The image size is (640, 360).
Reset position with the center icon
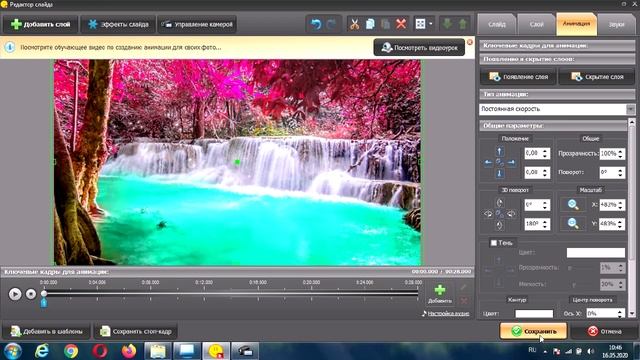pyautogui.click(x=500, y=162)
